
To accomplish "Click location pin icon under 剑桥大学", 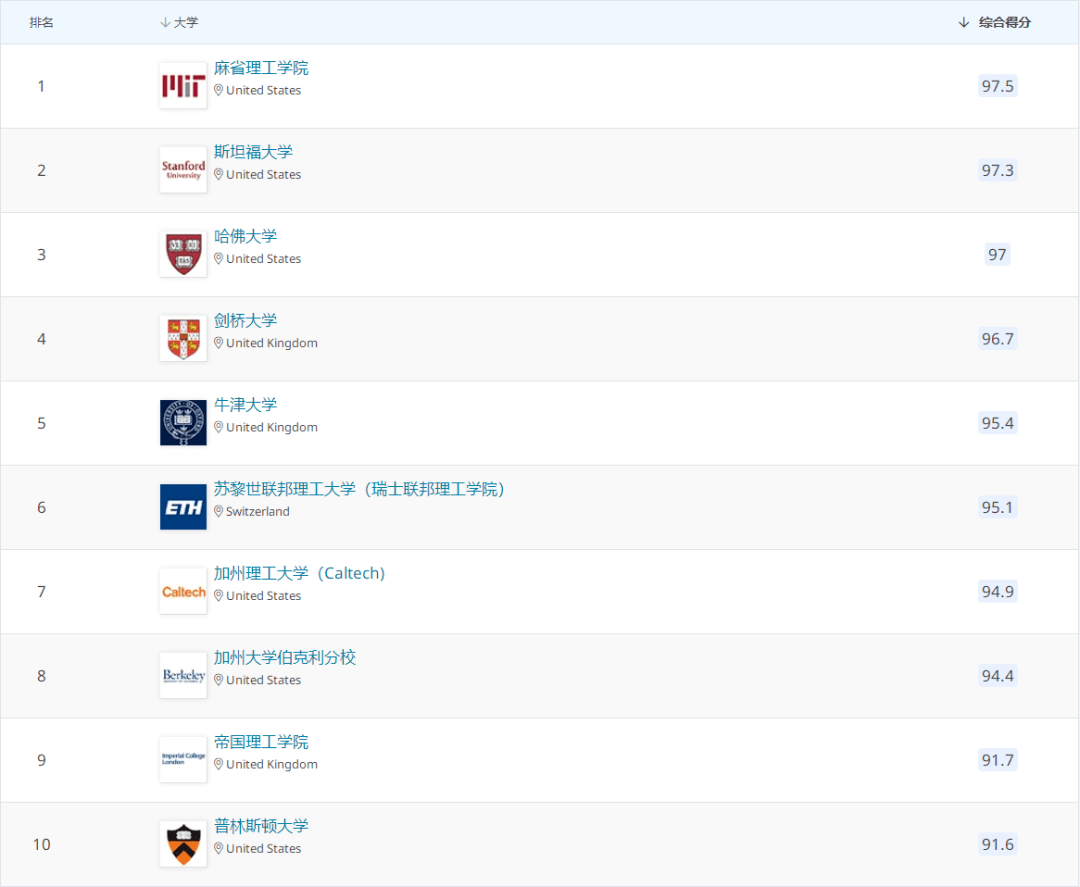I will point(218,343).
